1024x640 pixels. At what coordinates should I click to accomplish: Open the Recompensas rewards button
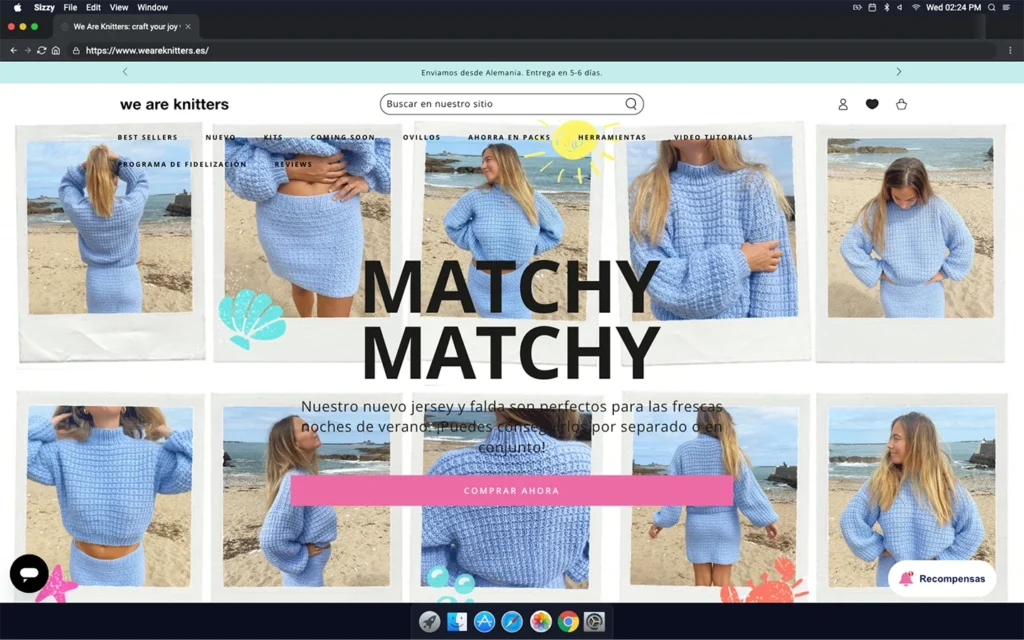point(942,578)
